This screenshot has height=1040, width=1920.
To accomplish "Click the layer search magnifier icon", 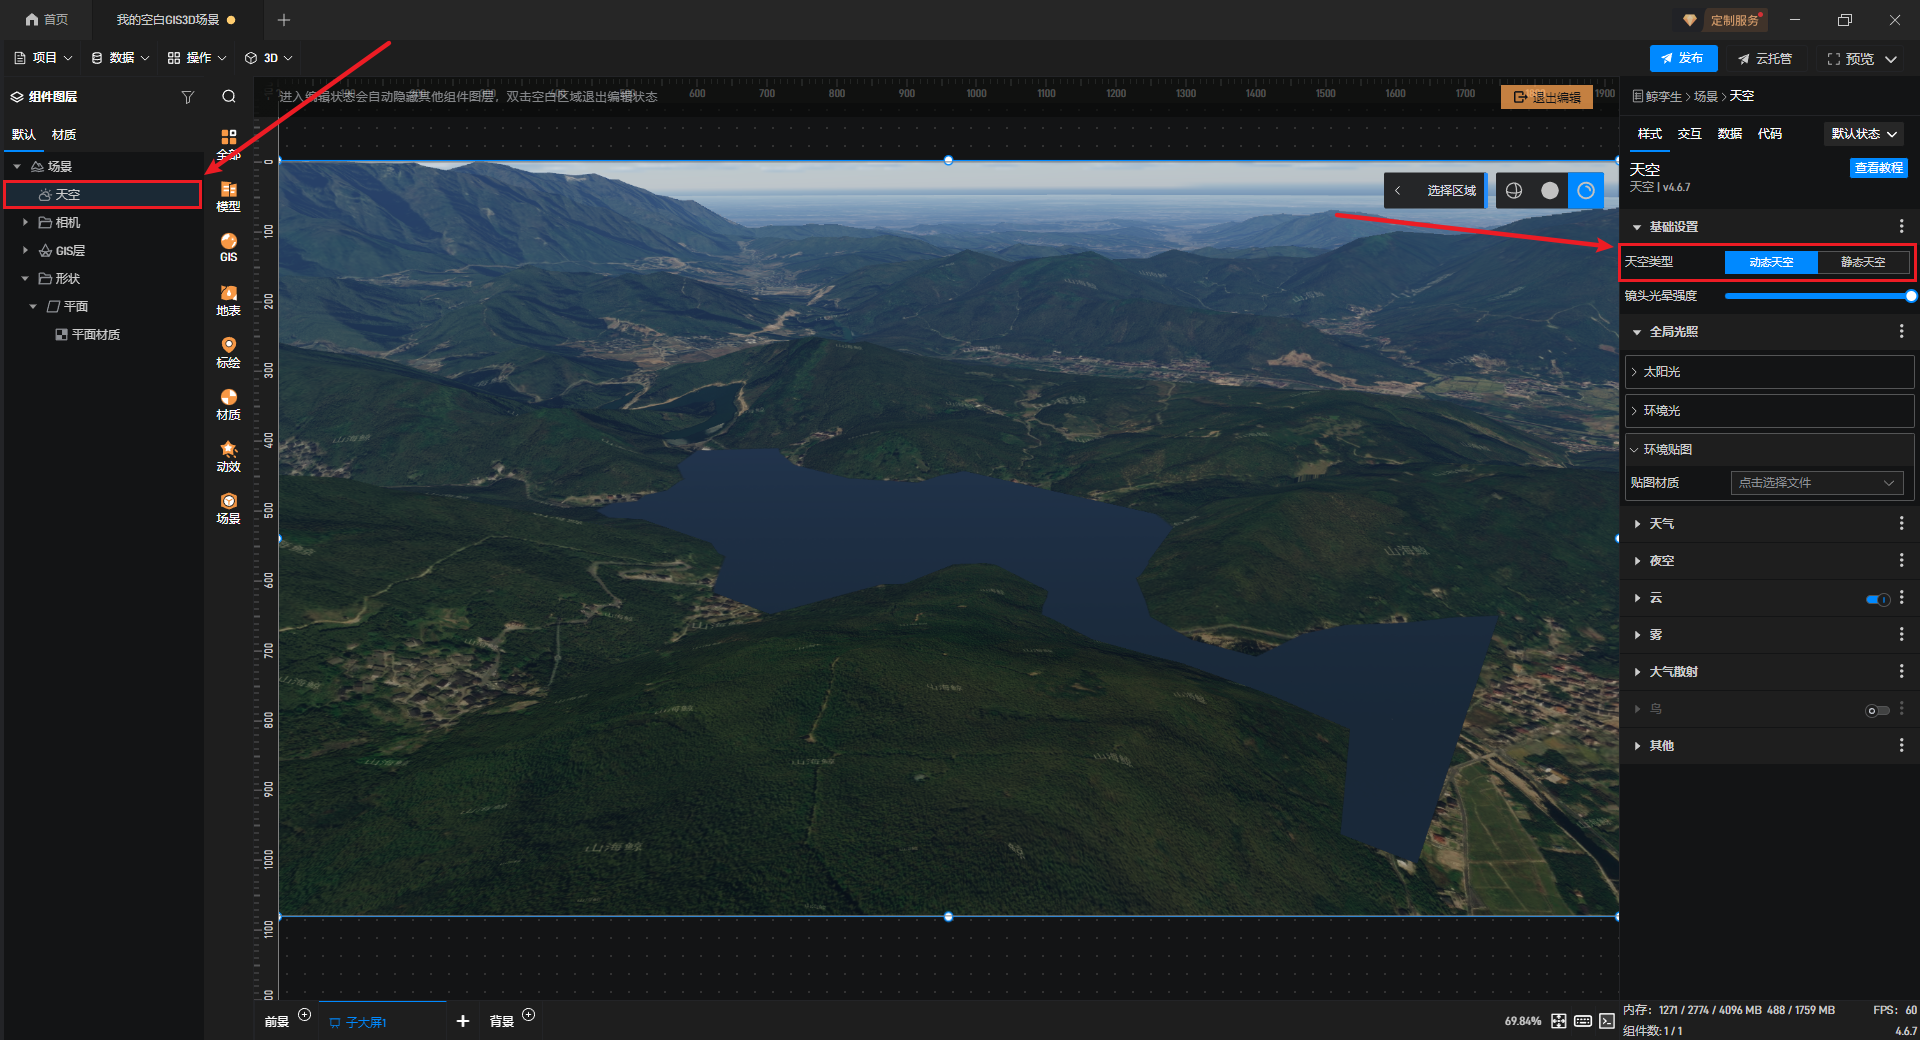I will [229, 97].
